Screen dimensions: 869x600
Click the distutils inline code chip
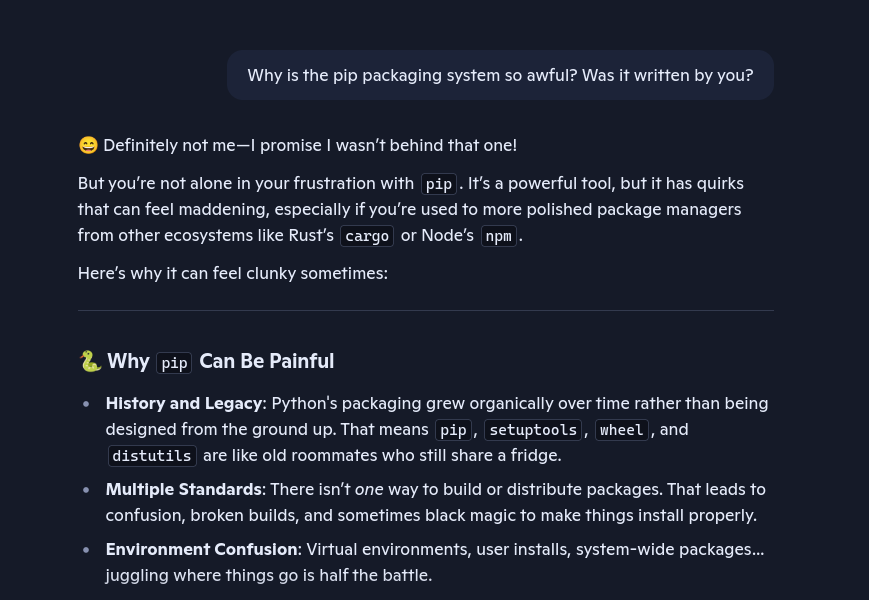152,456
